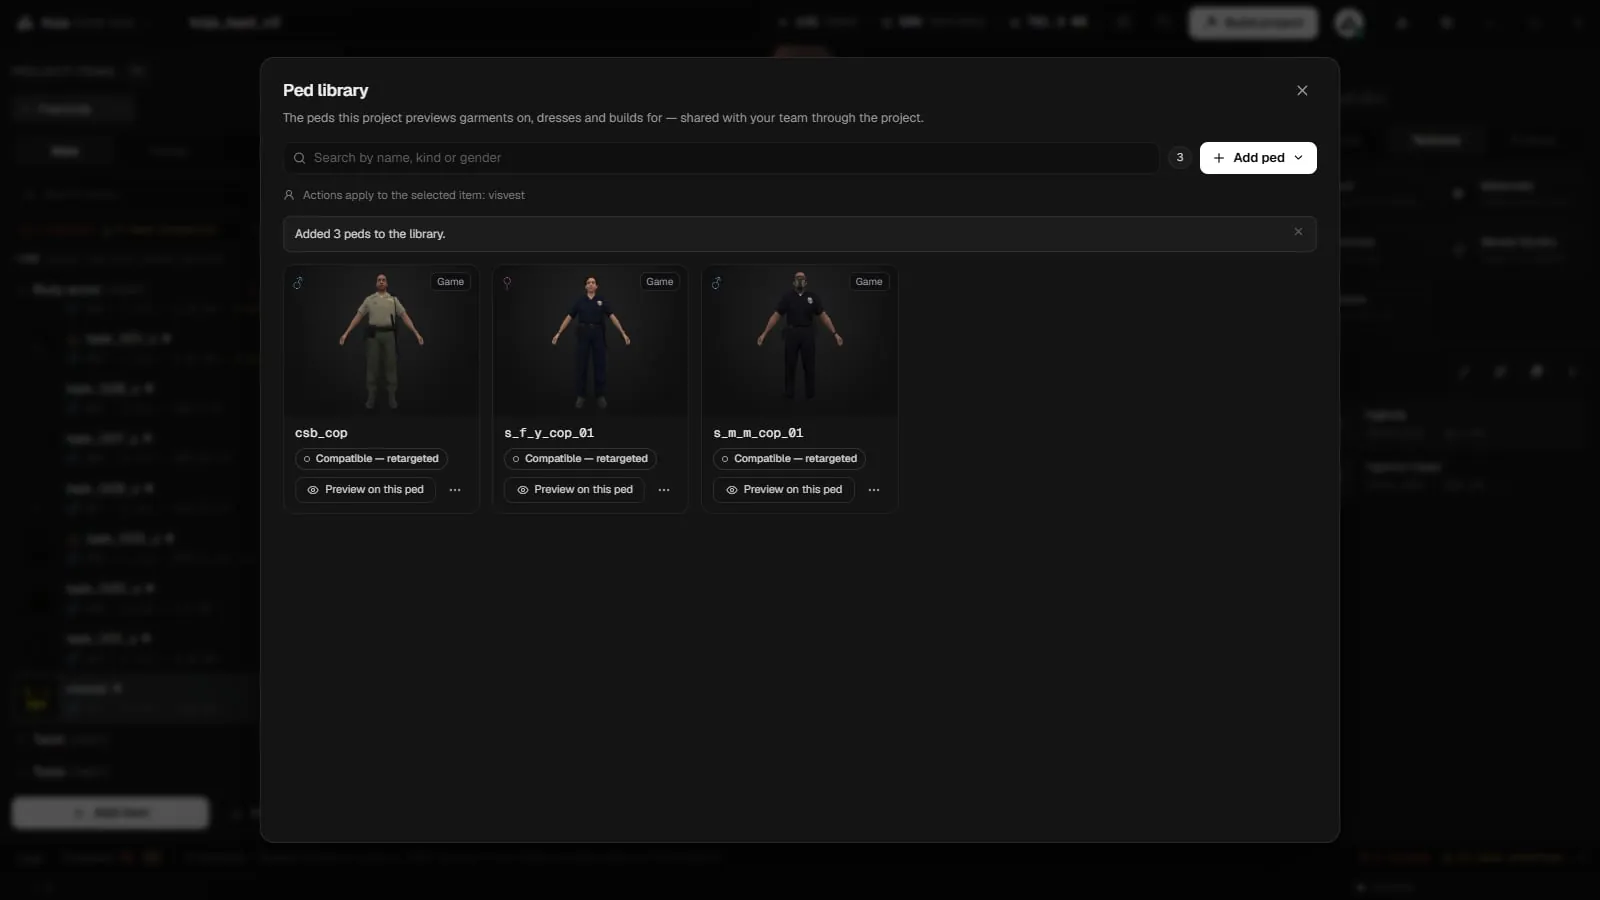Image resolution: width=1600 pixels, height=900 pixels.
Task: Click the Game tag on s_f_y_cop_01 card
Action: [660, 282]
